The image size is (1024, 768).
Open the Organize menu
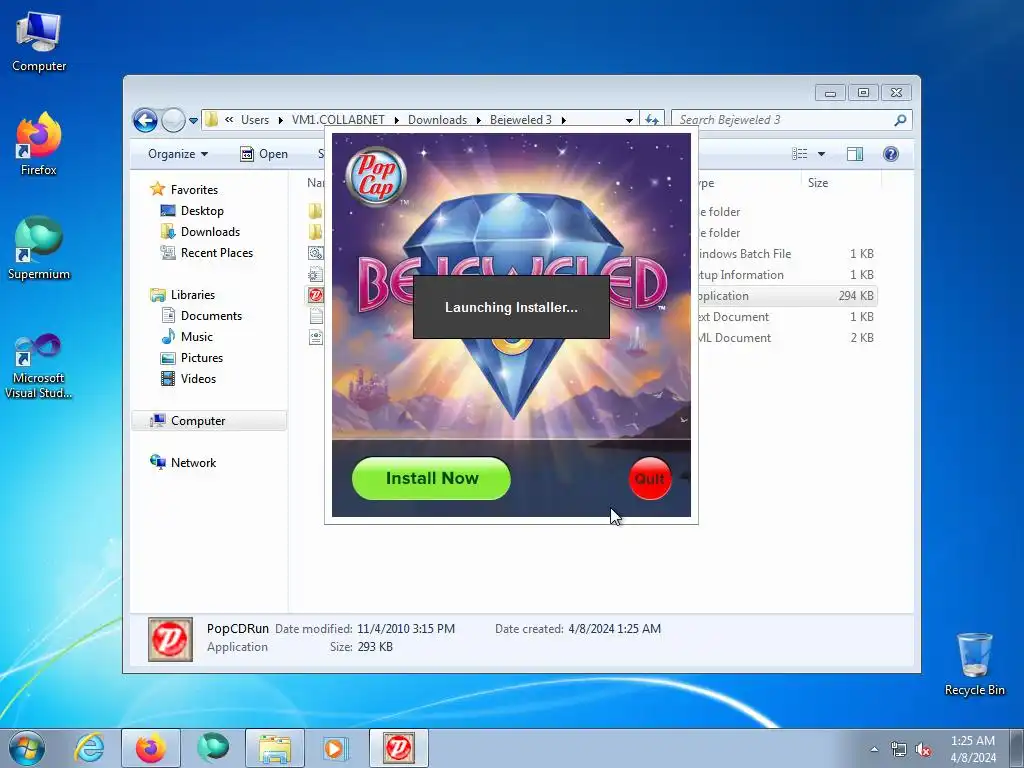pyautogui.click(x=178, y=153)
